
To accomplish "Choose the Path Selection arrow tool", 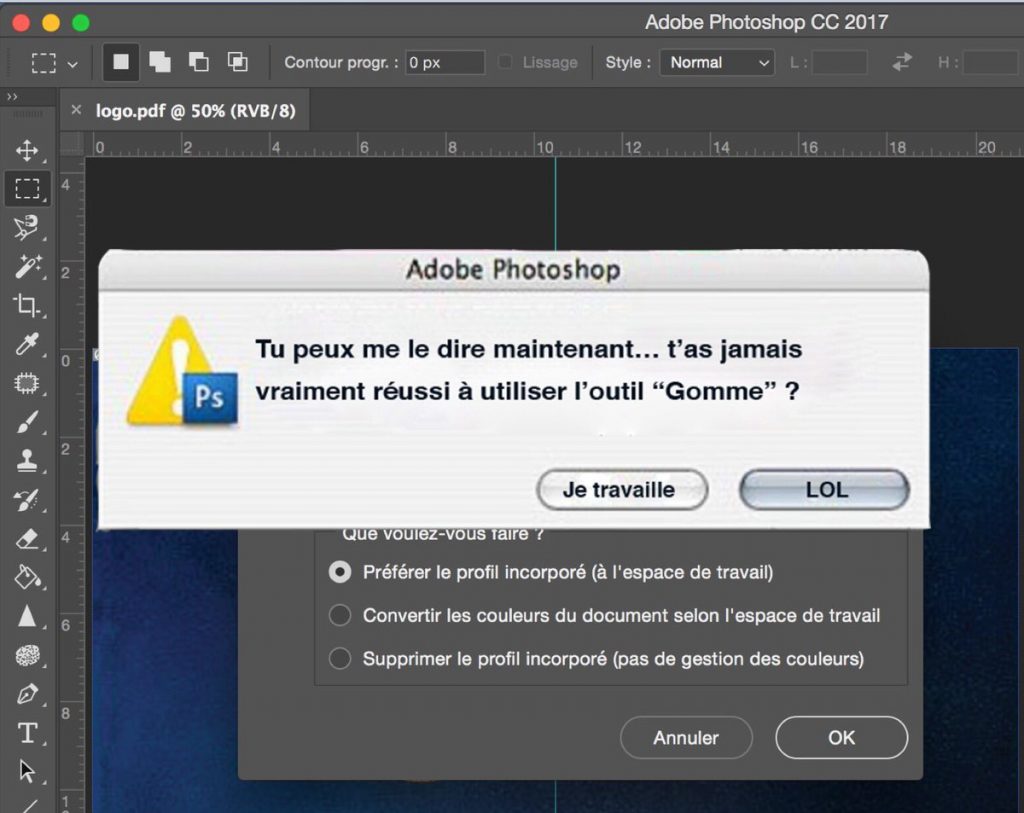I will pyautogui.click(x=27, y=771).
